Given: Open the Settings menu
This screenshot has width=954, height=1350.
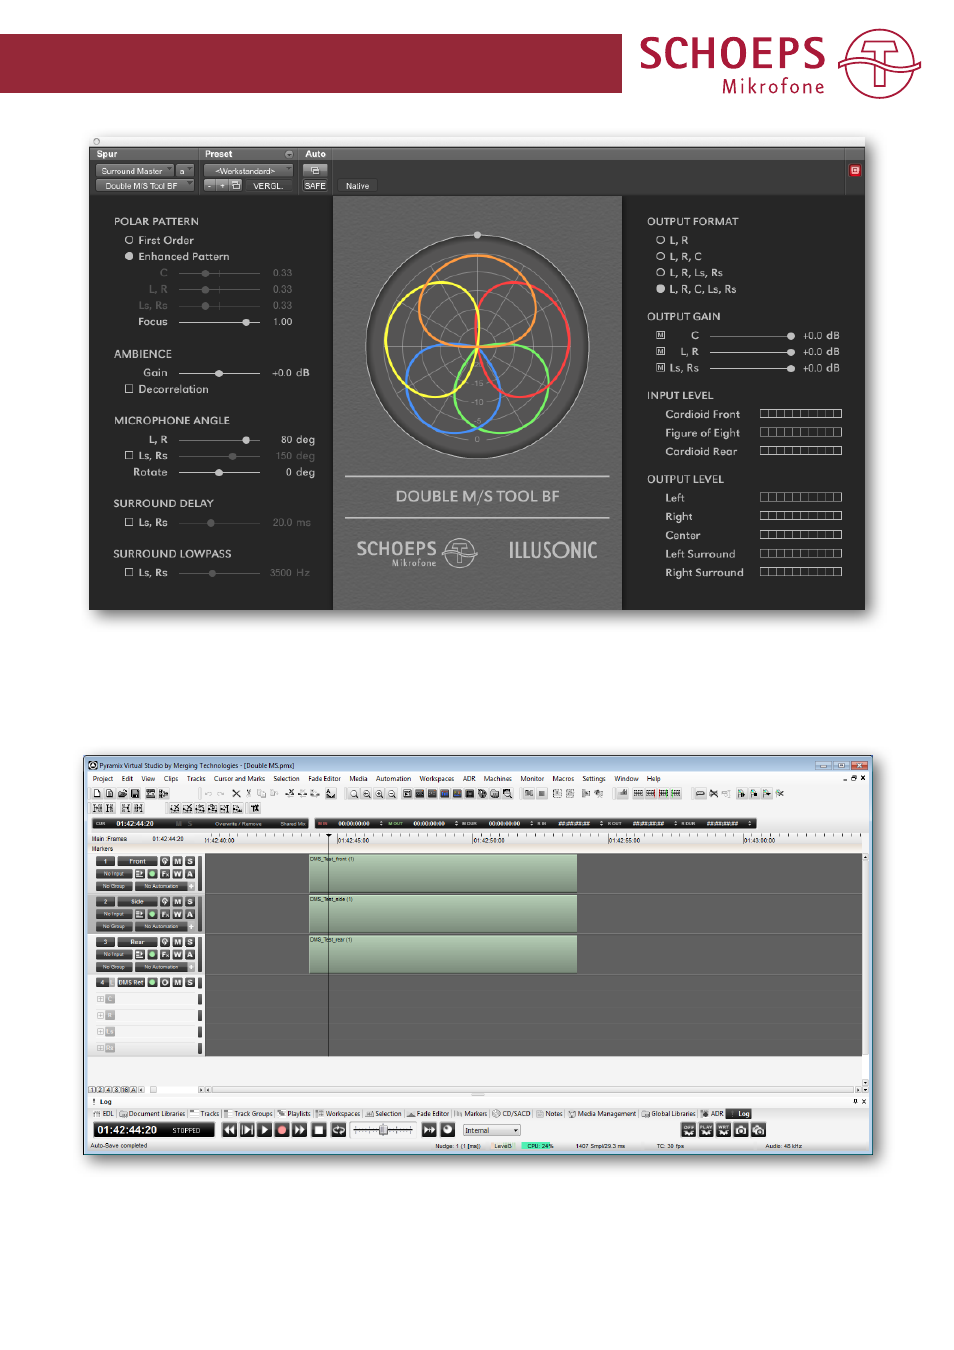Looking at the screenshot, I should click(x=594, y=778).
